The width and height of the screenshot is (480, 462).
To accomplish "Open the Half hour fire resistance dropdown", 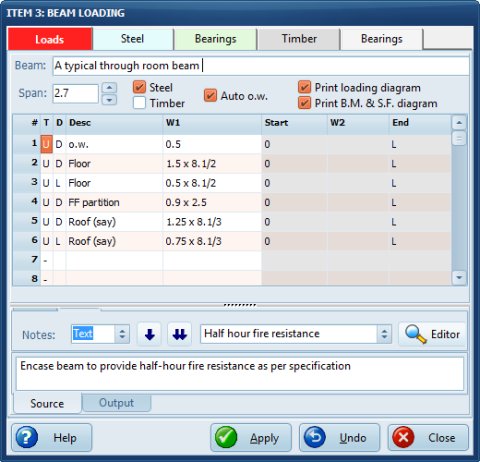I will (x=384, y=334).
